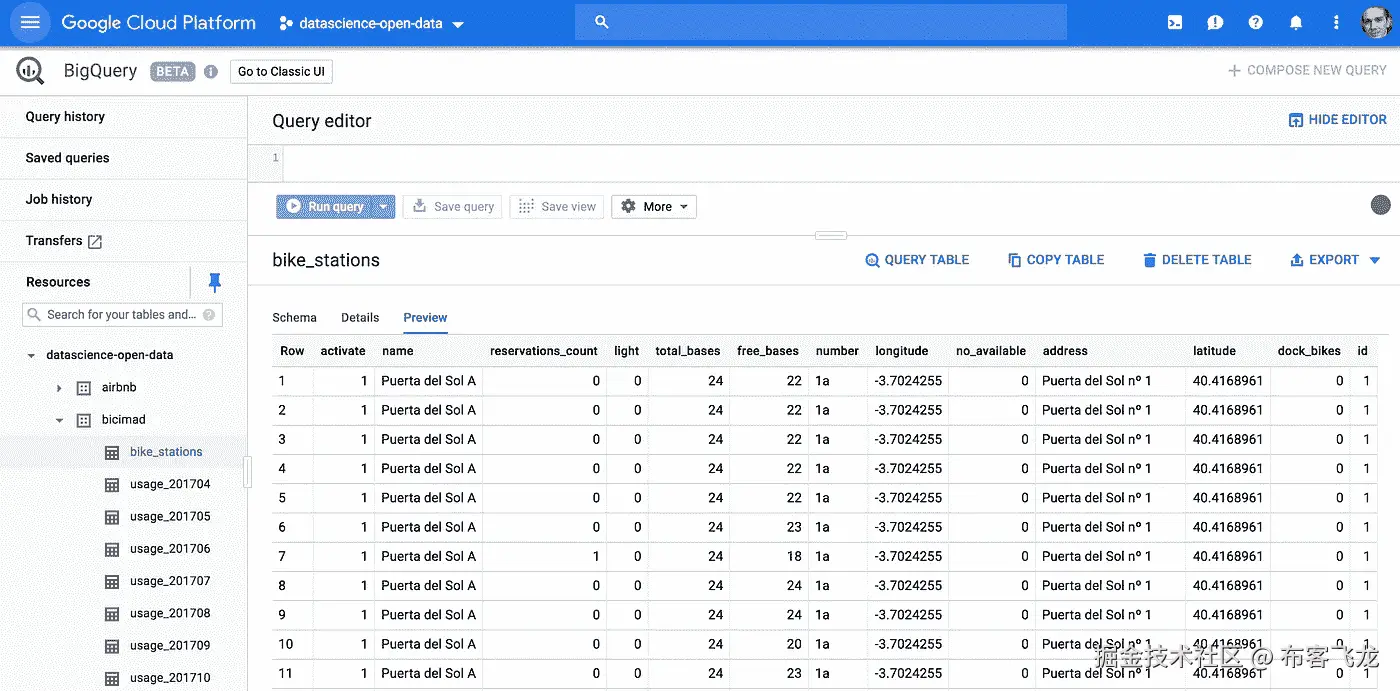This screenshot has height=691, width=1400.
Task: Click in the query editor text area
Action: [x=840, y=165]
